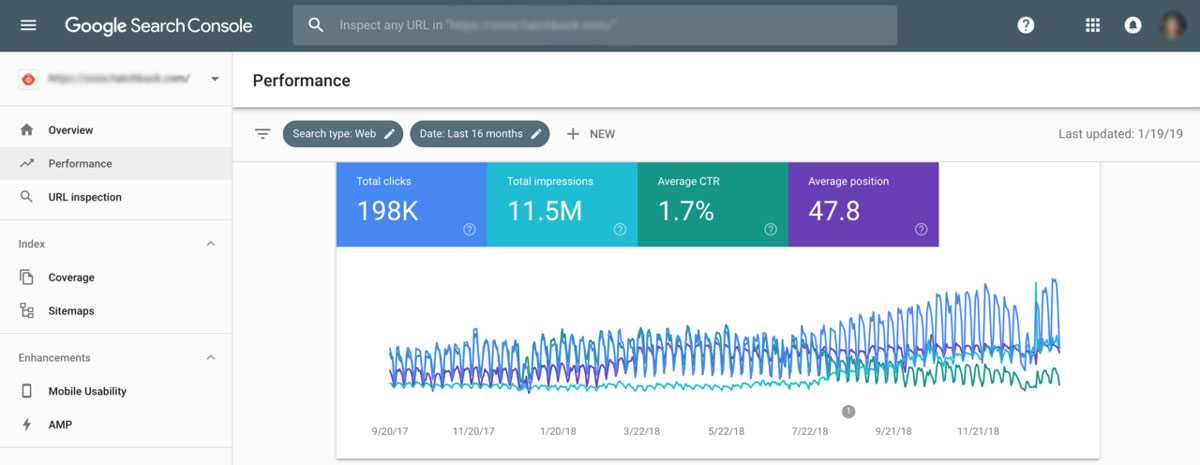
Task: Open AMP report in sidebar
Action: pos(116,425)
